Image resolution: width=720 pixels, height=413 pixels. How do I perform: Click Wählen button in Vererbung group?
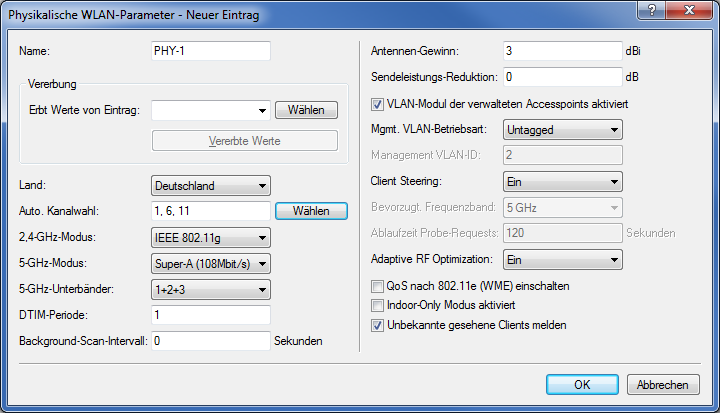point(307,110)
